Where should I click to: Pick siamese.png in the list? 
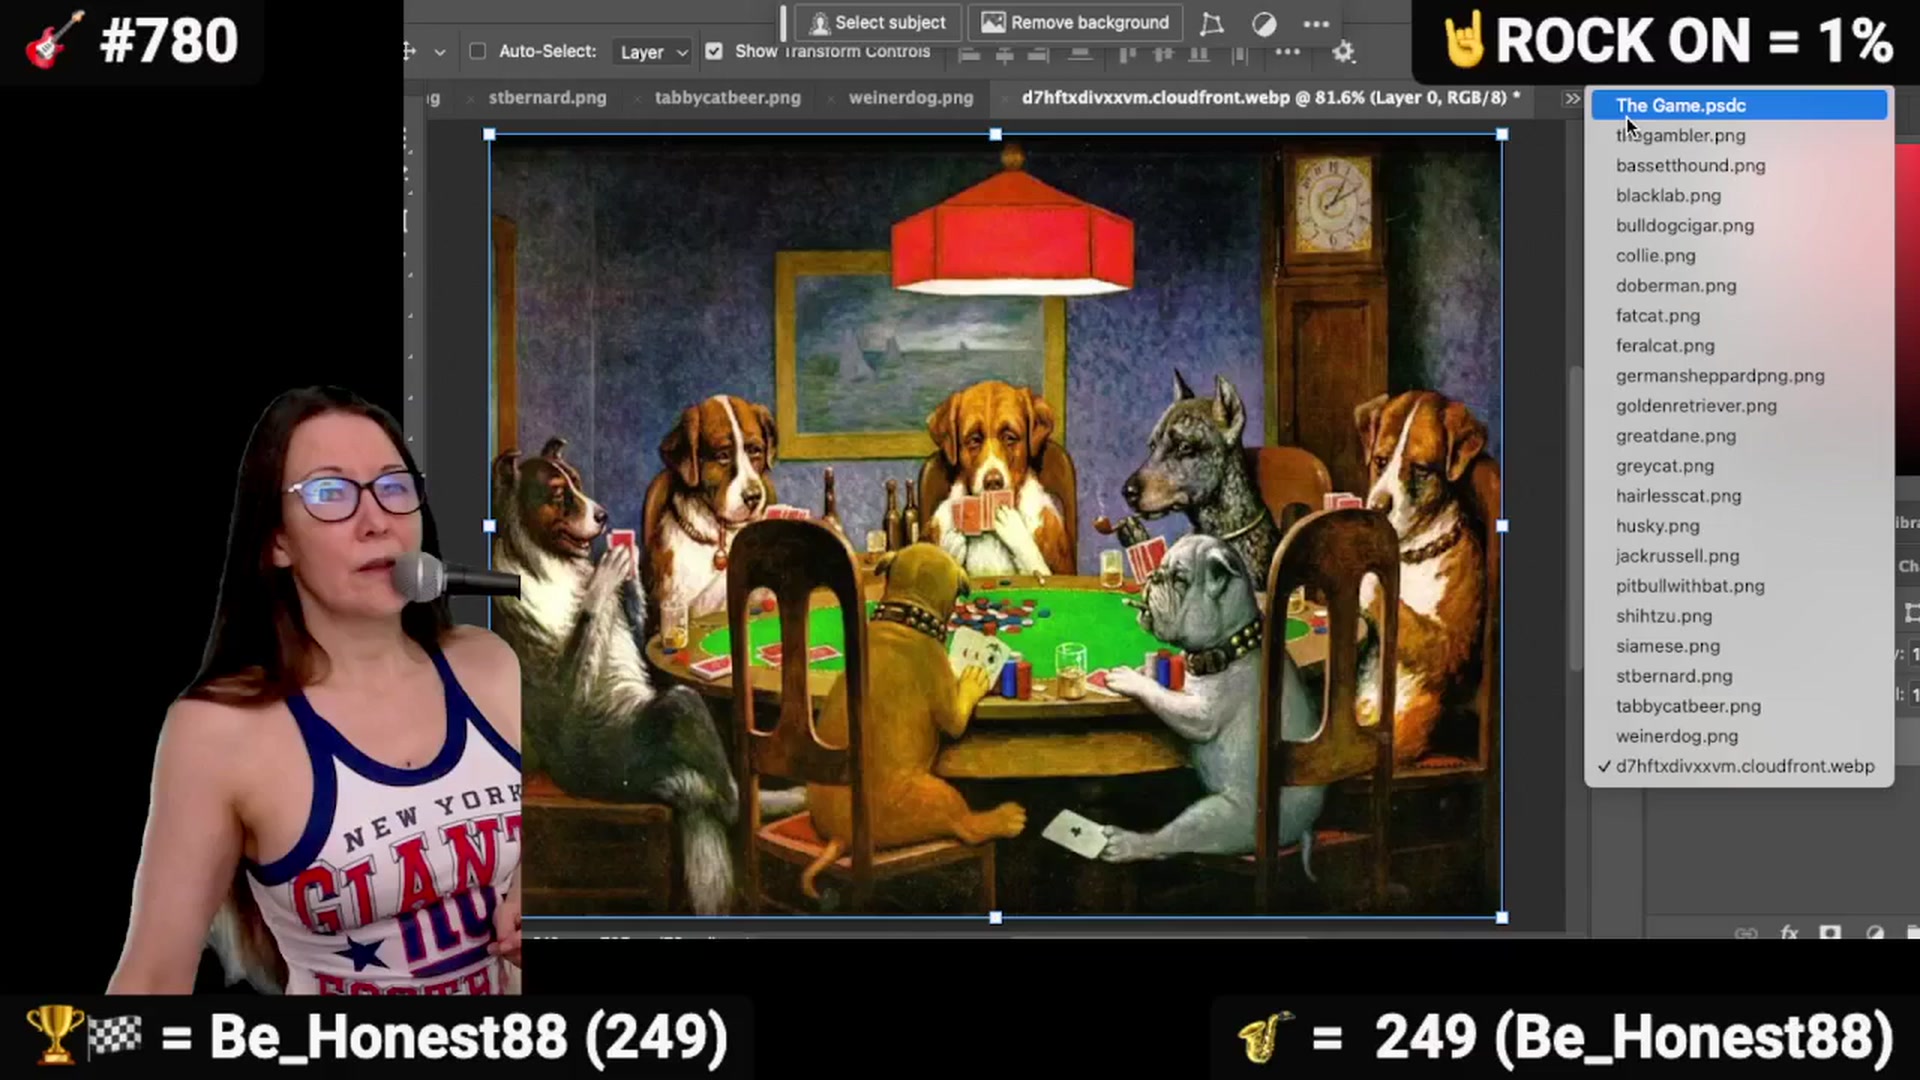click(1739, 645)
